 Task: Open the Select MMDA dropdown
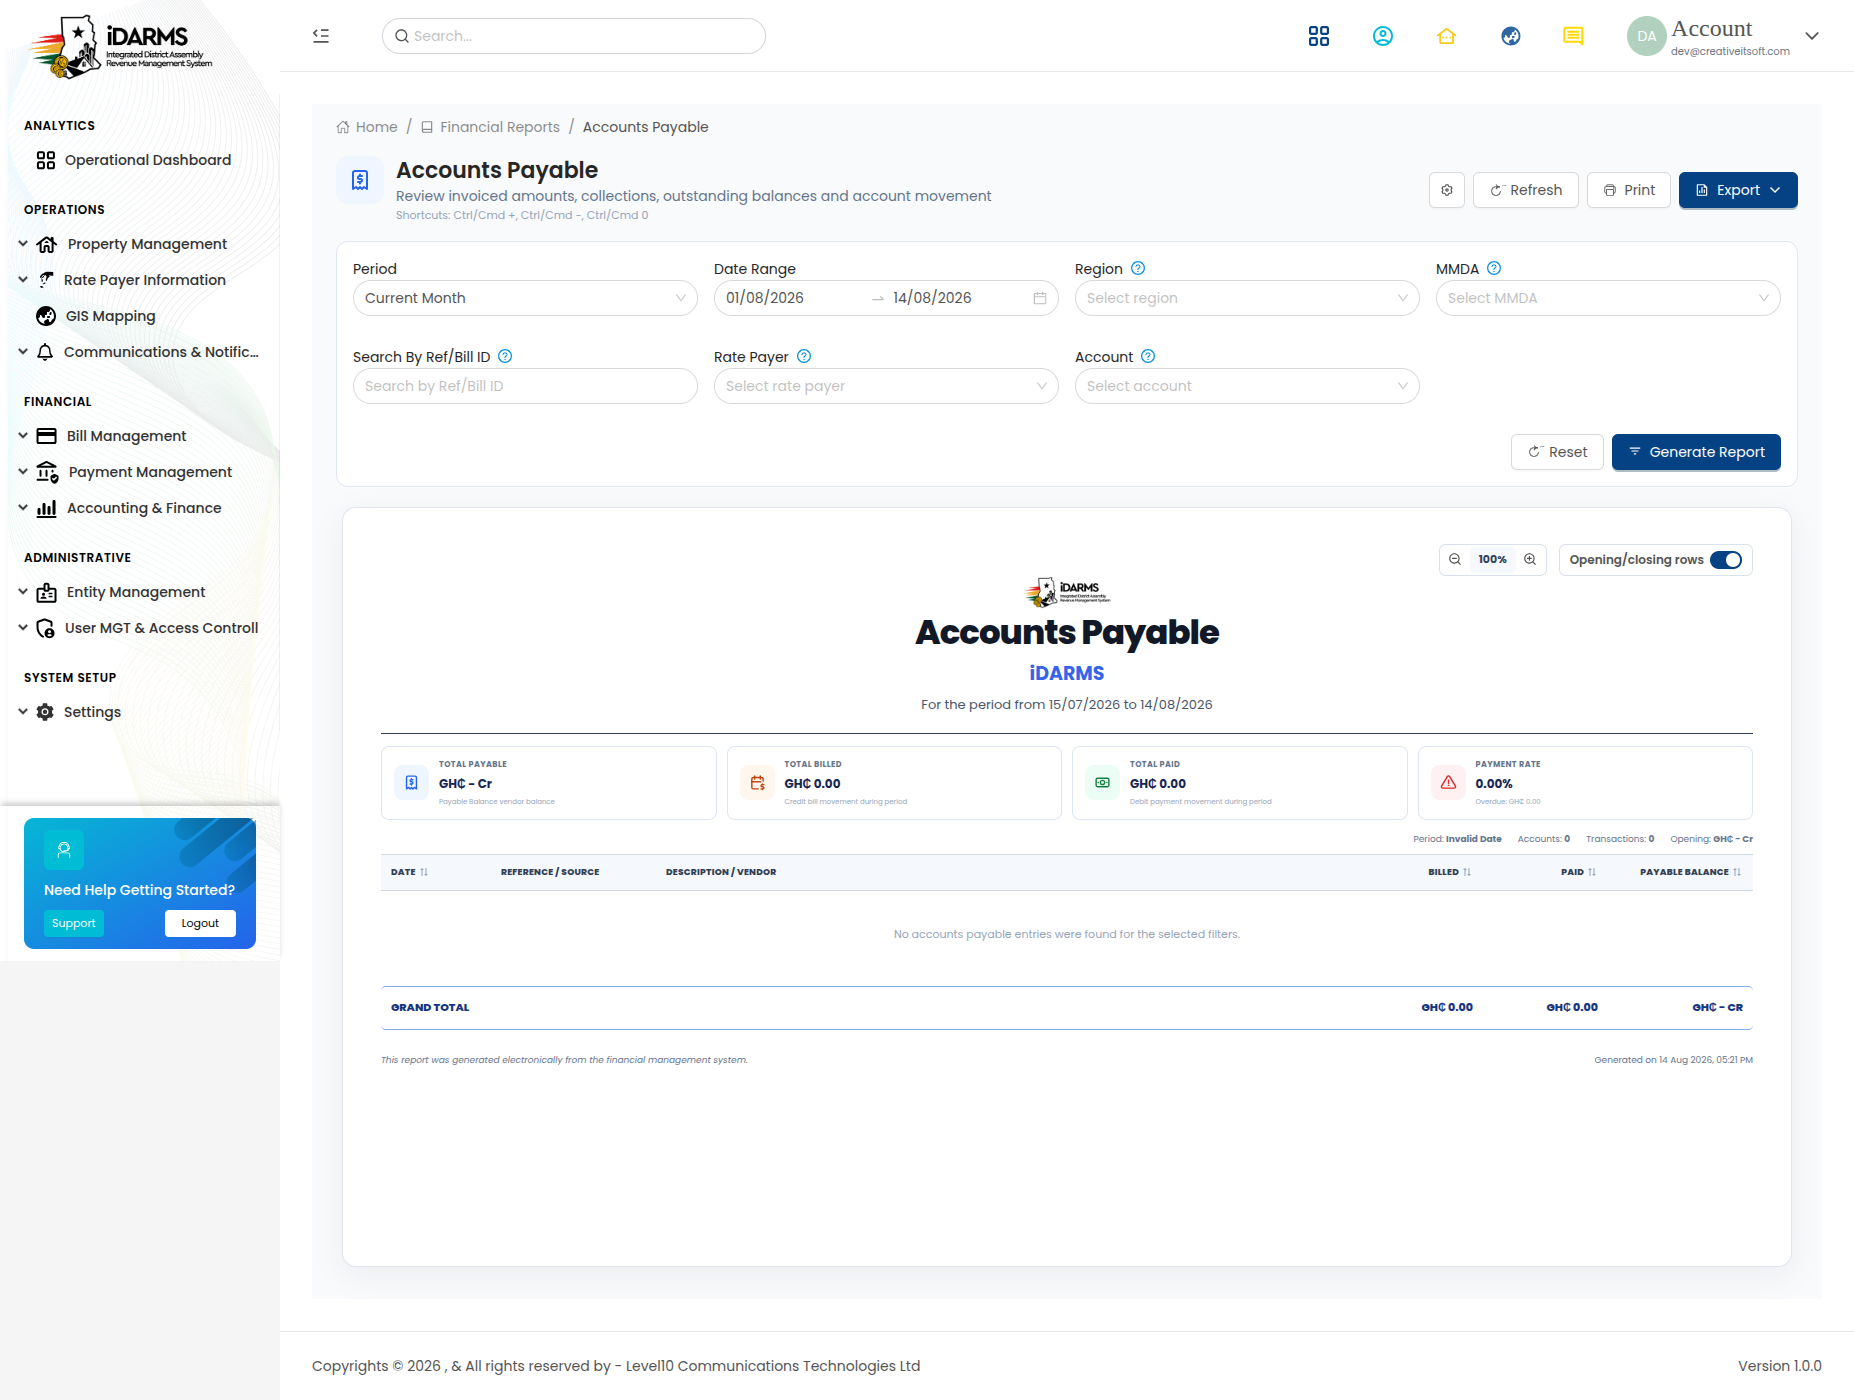1608,298
